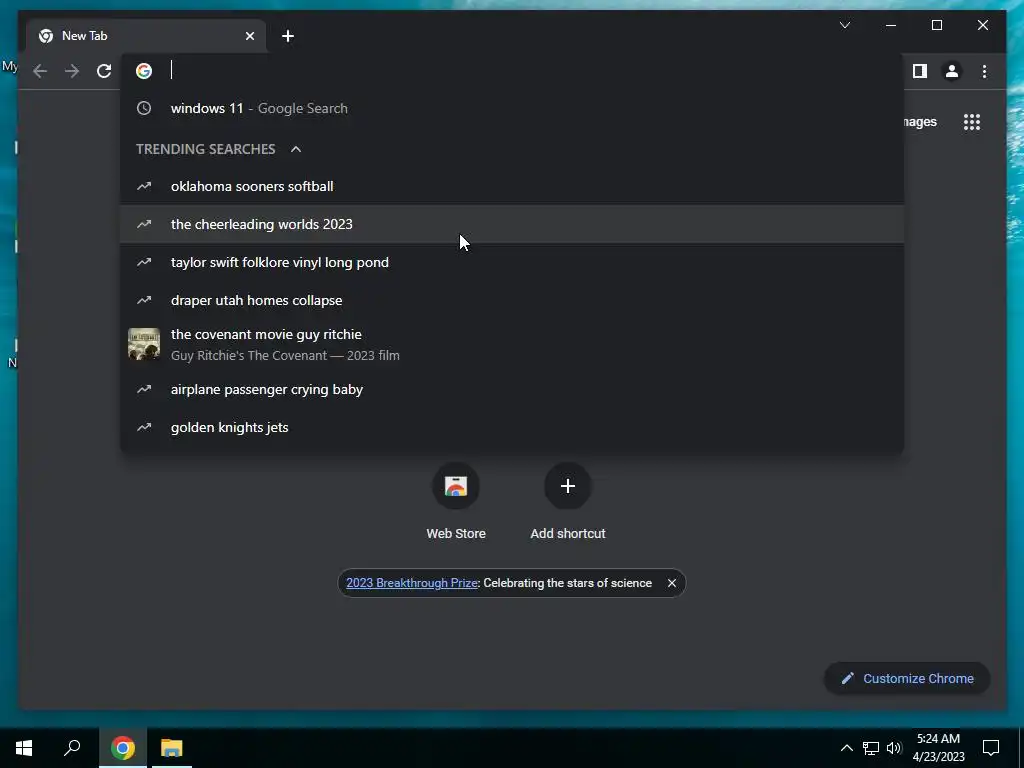Choose the covenant movie guy ritchie suggestion

512,344
